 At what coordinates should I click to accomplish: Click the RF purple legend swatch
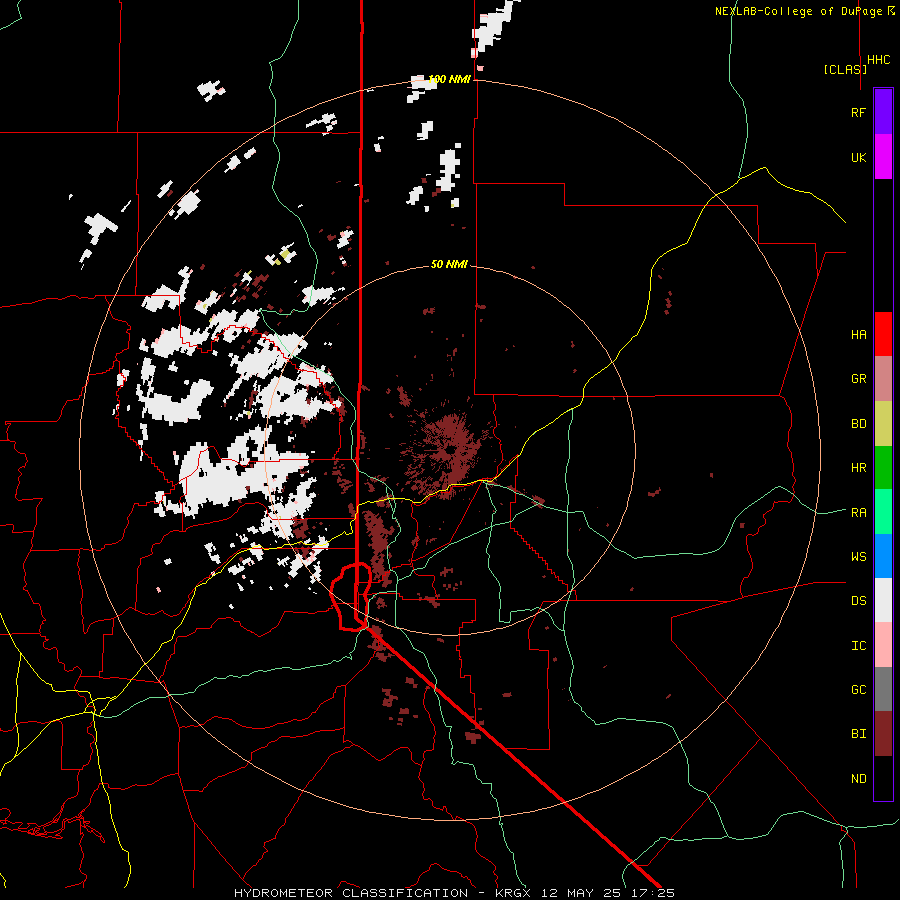(883, 112)
